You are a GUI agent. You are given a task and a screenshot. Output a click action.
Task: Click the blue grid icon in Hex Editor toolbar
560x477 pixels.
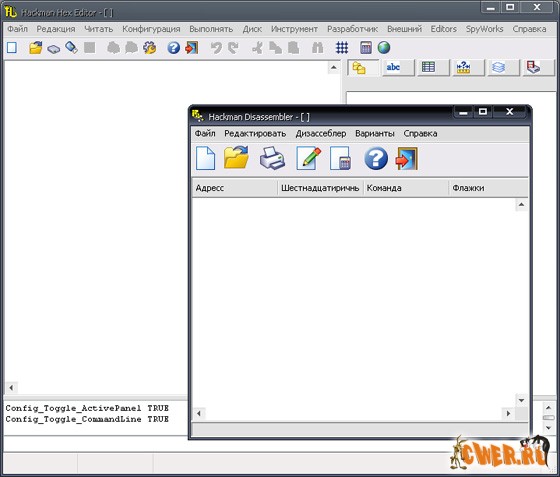(x=342, y=47)
